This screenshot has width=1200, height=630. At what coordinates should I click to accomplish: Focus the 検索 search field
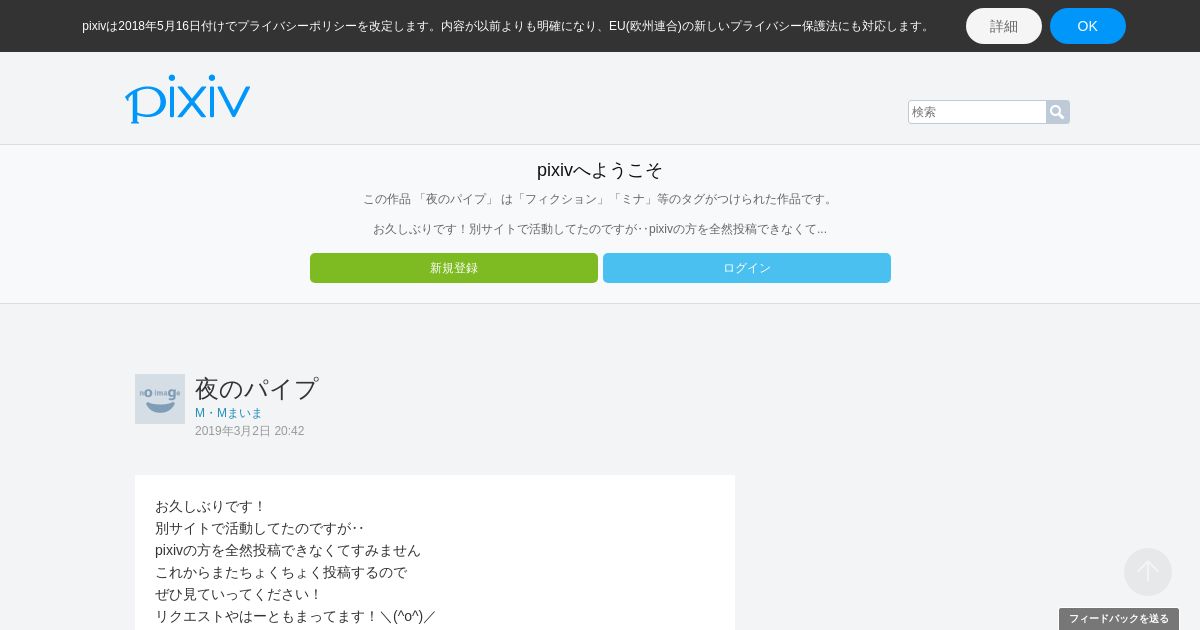977,112
